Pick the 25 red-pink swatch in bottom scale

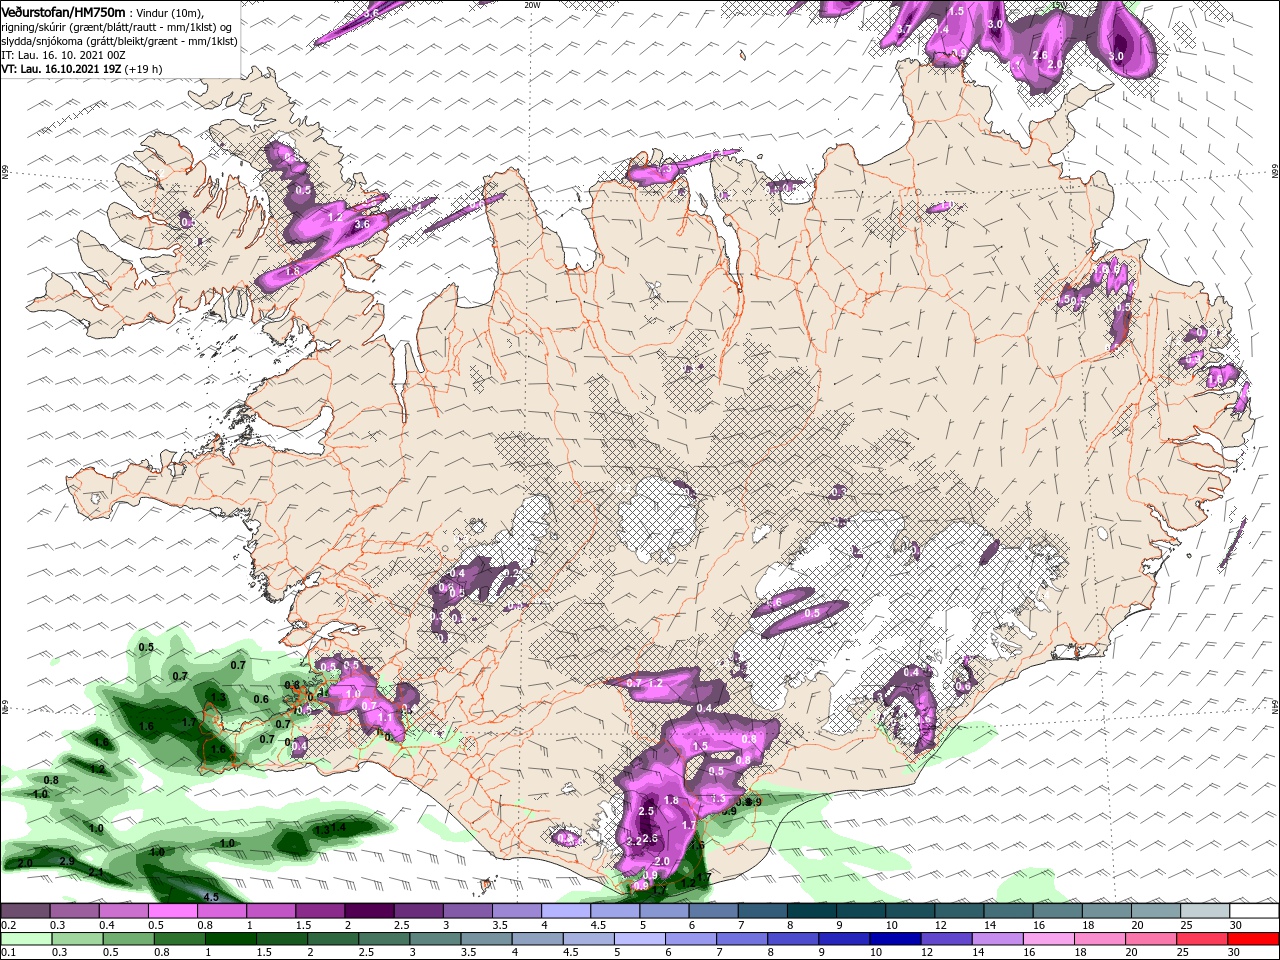click(1204, 939)
